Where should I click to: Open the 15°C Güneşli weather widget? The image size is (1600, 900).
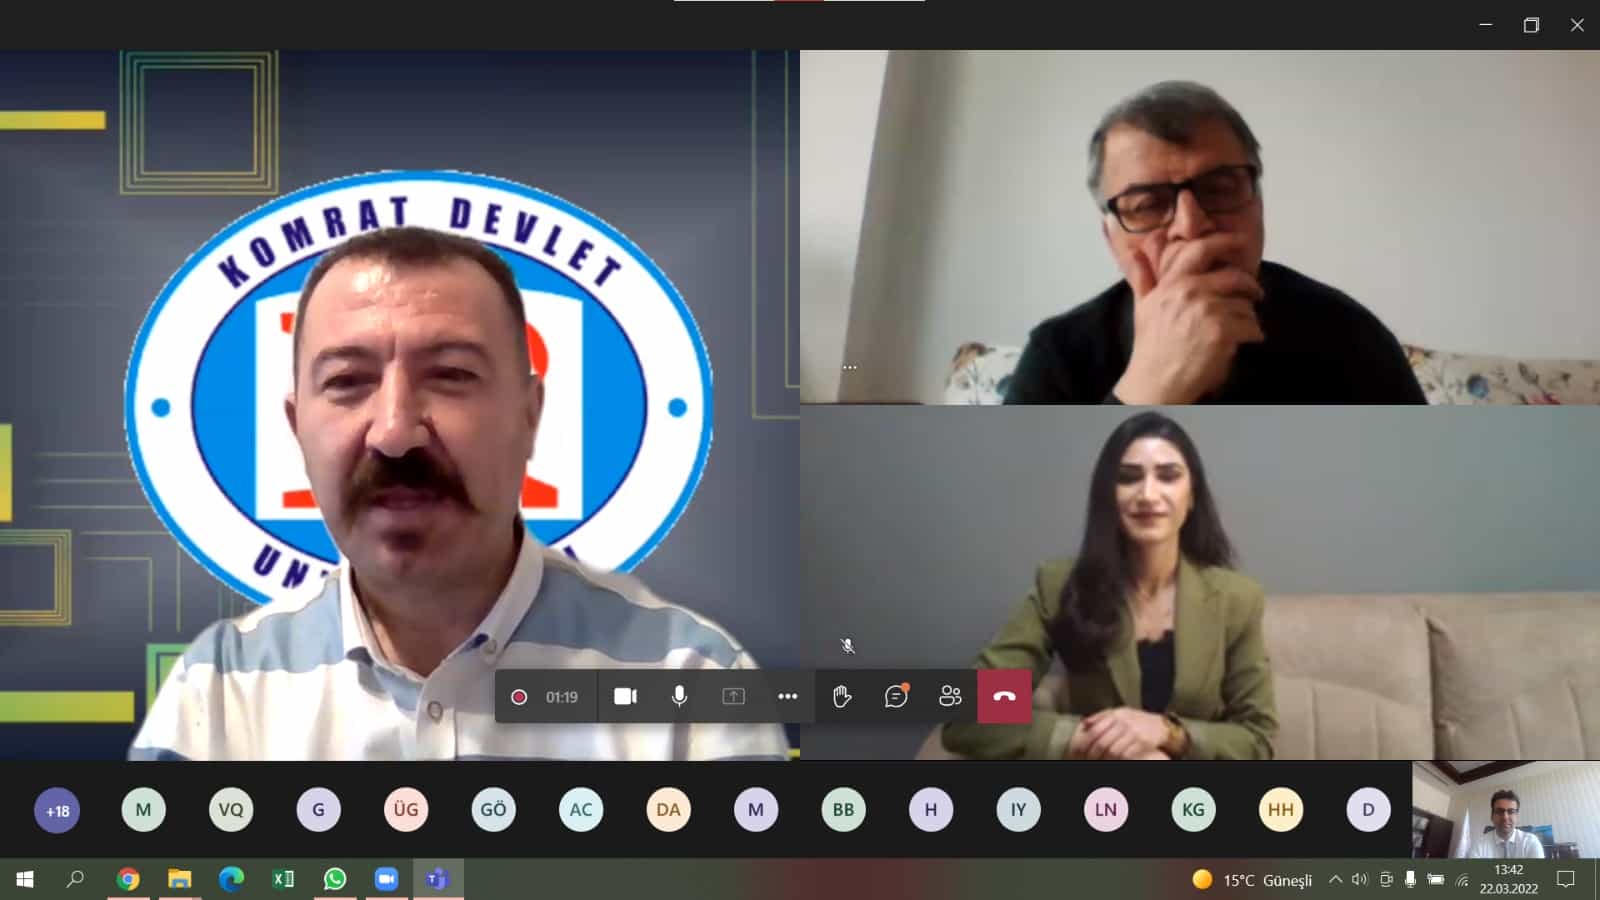coord(1252,879)
